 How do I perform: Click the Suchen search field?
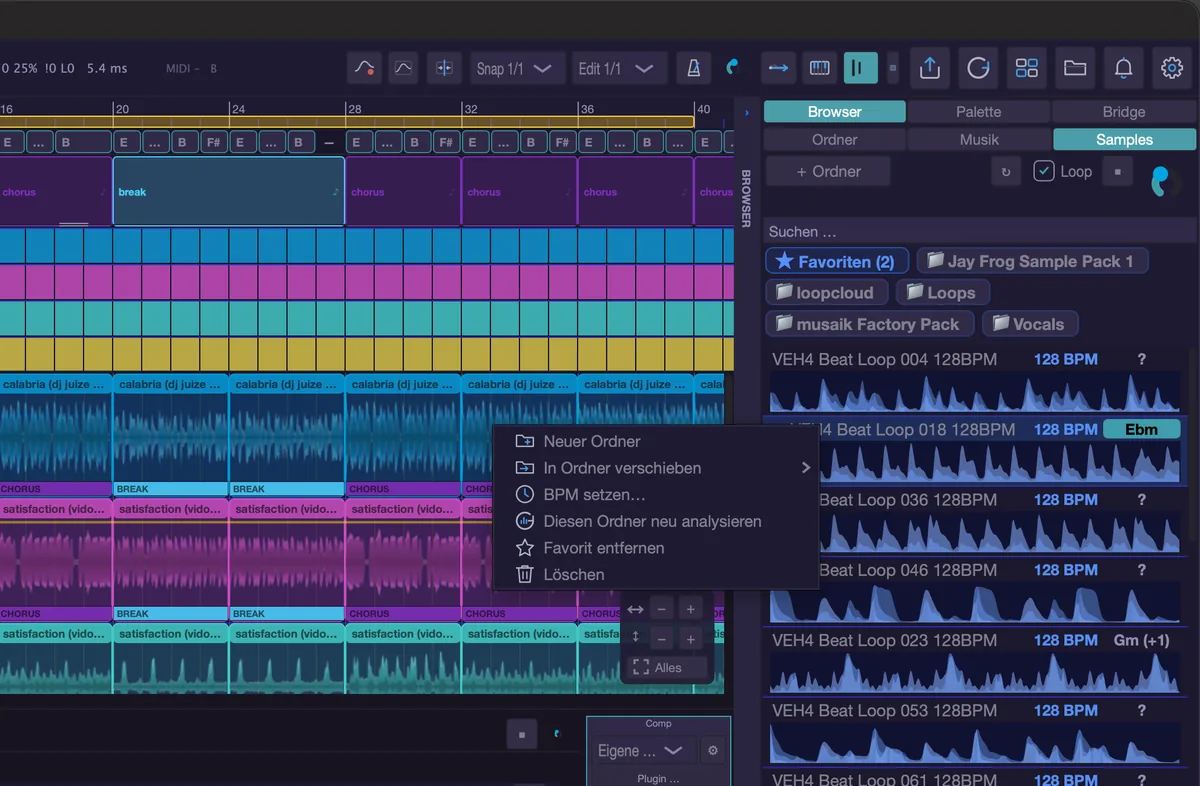(980, 232)
